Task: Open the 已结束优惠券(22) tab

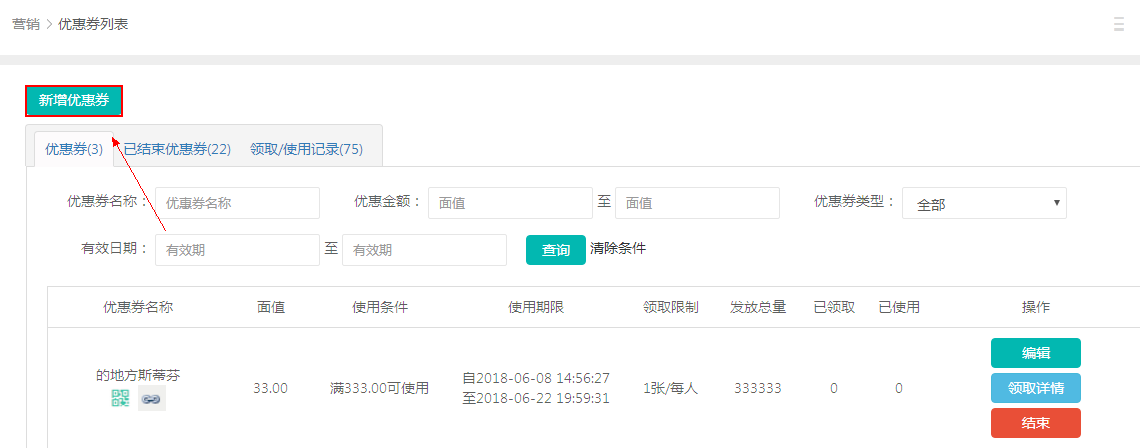Action: pos(177,149)
